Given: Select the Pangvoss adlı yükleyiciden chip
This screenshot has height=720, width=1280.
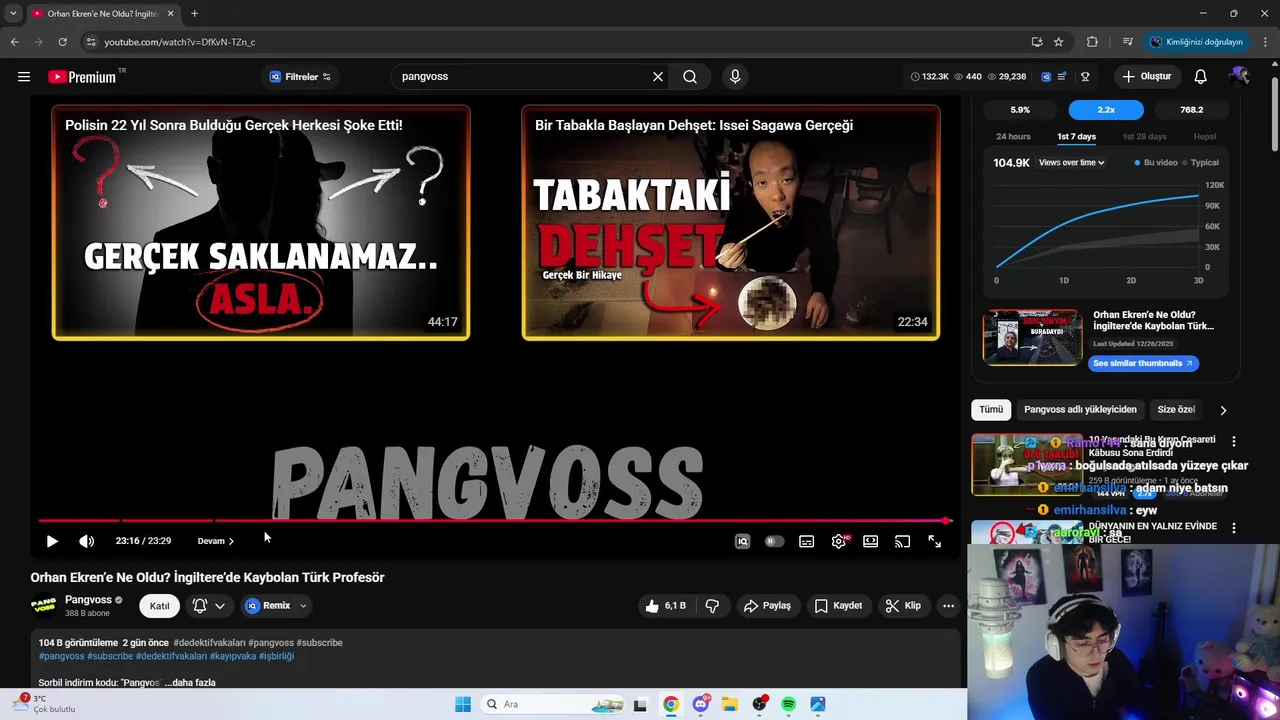Looking at the screenshot, I should pos(1080,410).
